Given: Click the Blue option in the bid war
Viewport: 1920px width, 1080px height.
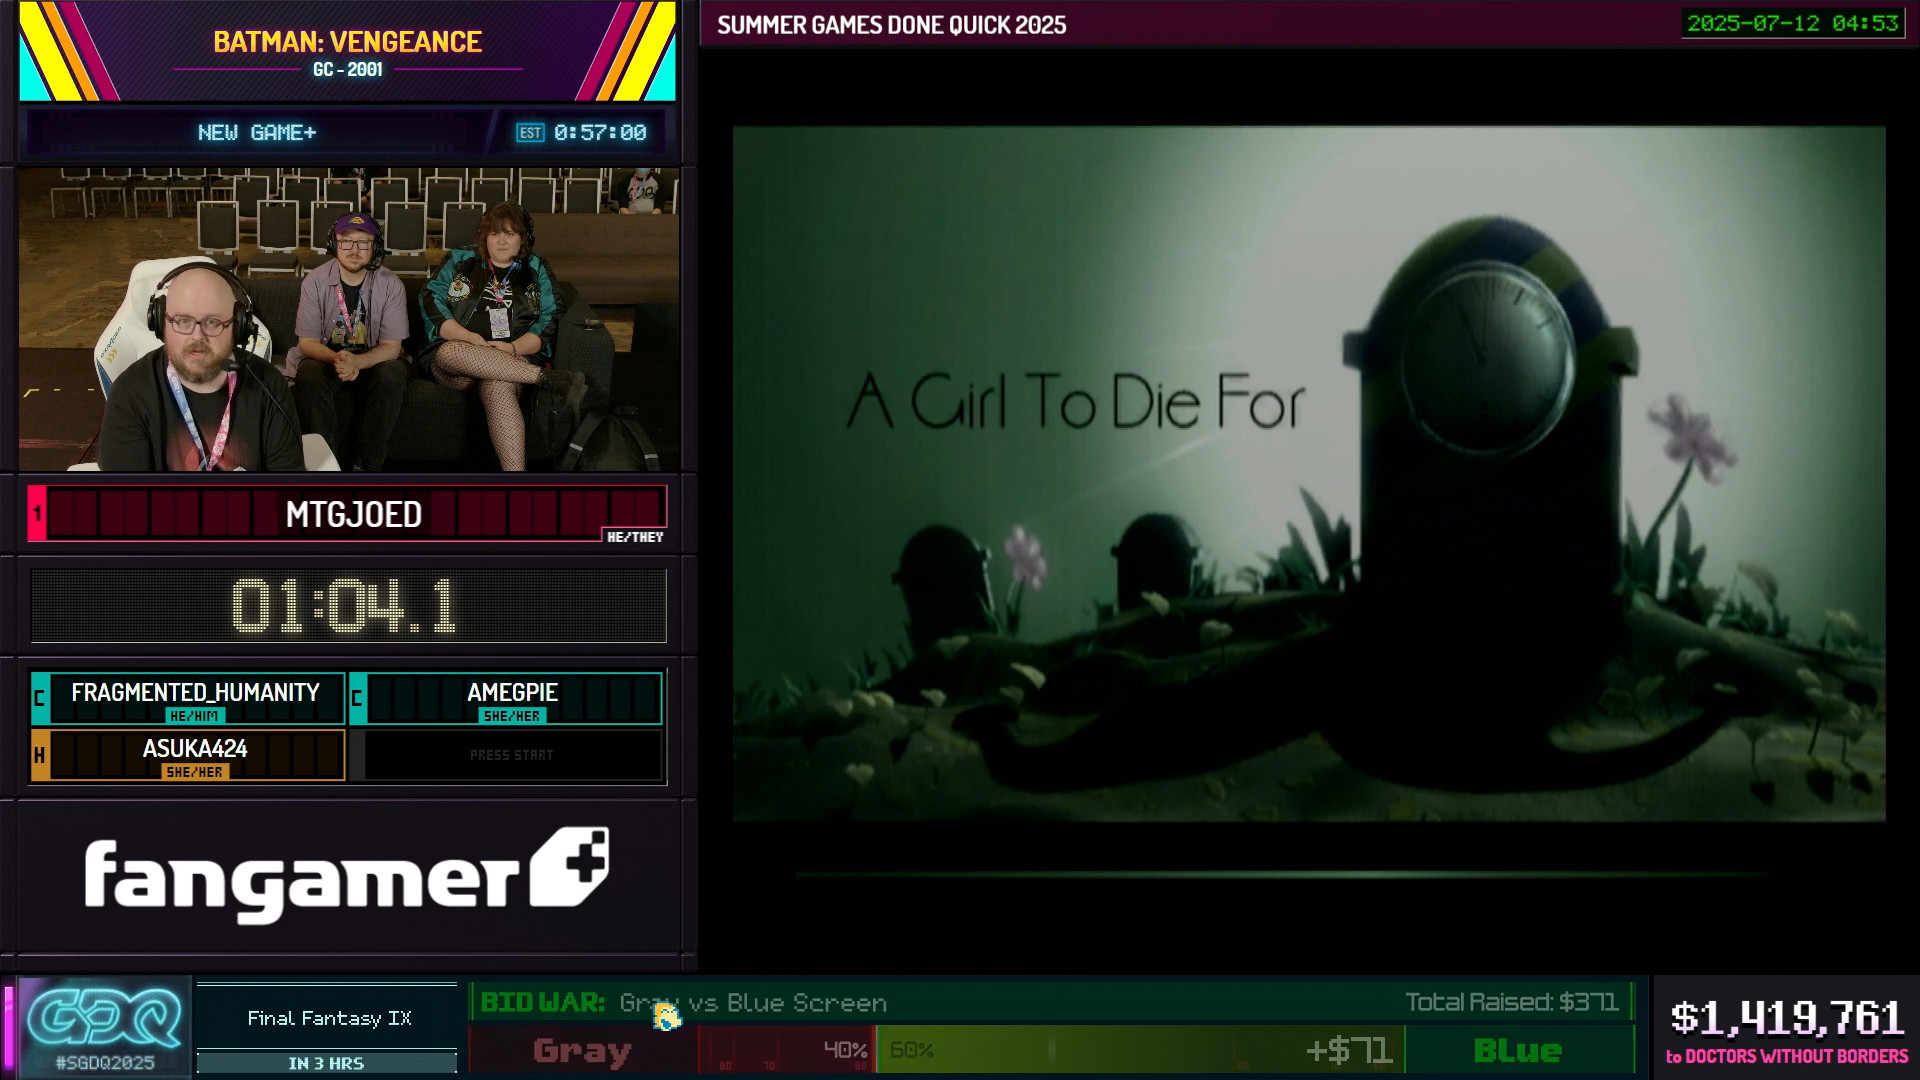Looking at the screenshot, I should (1517, 1050).
